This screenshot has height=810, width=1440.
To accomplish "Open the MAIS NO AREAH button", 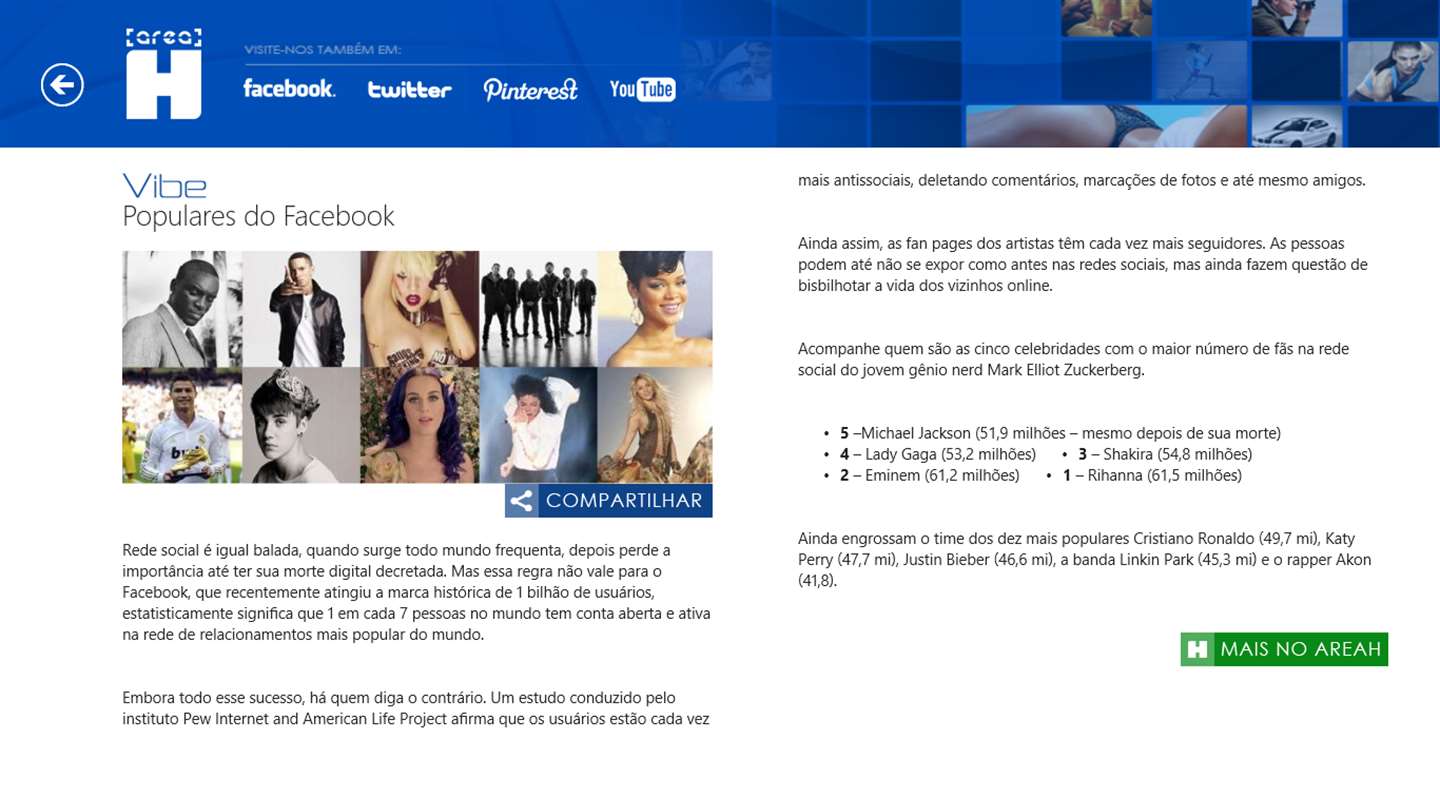I will (x=1284, y=649).
